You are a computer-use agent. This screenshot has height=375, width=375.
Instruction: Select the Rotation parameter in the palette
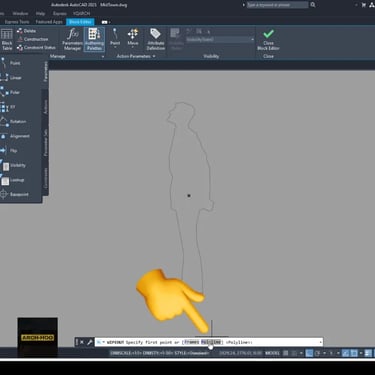point(13,122)
